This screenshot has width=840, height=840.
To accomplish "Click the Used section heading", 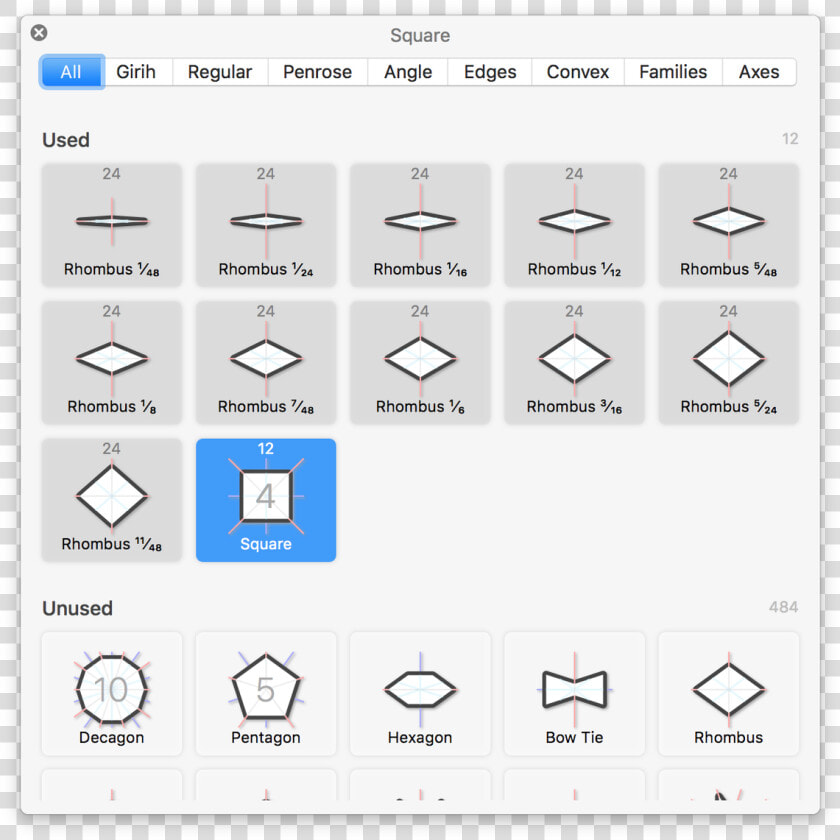I will coord(66,140).
